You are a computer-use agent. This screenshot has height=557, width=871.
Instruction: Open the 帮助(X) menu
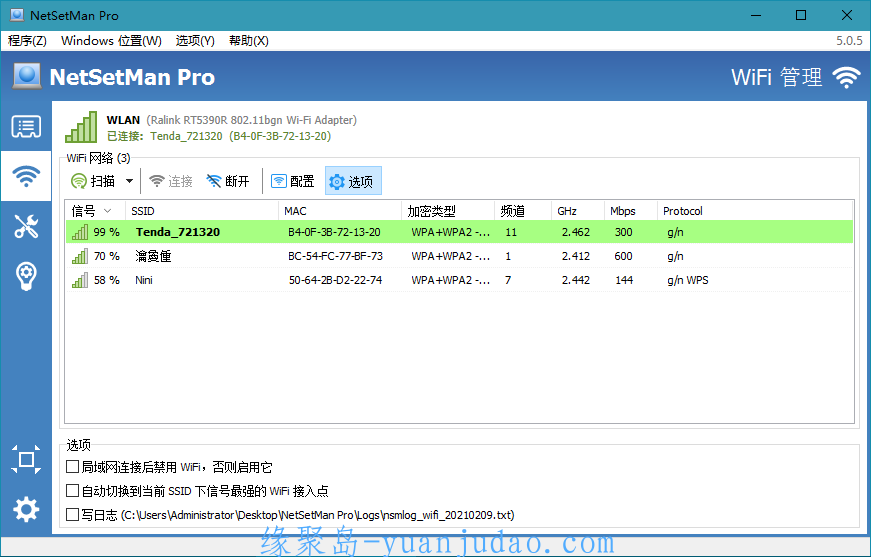point(249,41)
